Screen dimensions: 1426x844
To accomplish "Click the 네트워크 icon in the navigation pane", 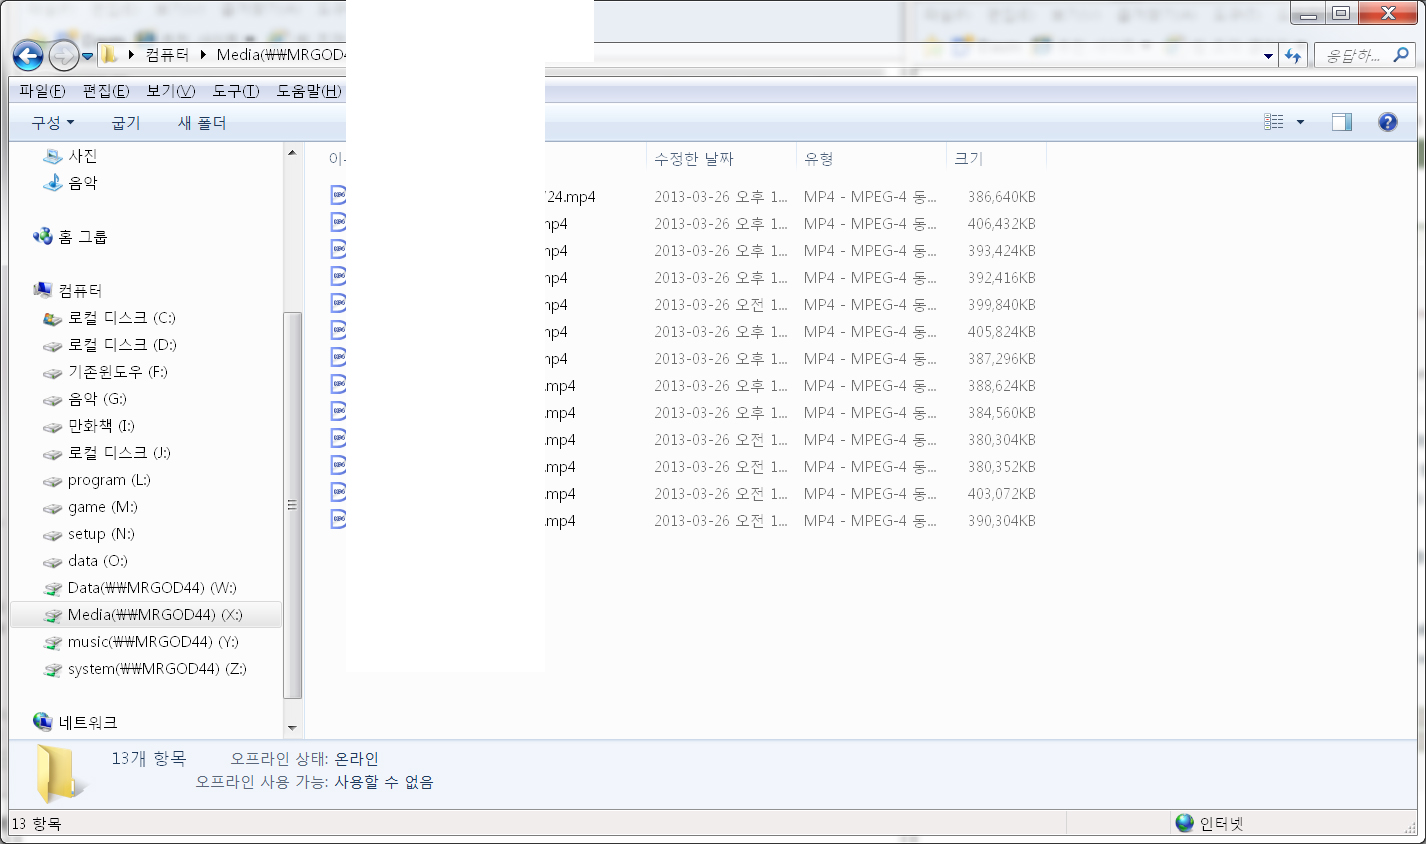I will tap(43, 722).
